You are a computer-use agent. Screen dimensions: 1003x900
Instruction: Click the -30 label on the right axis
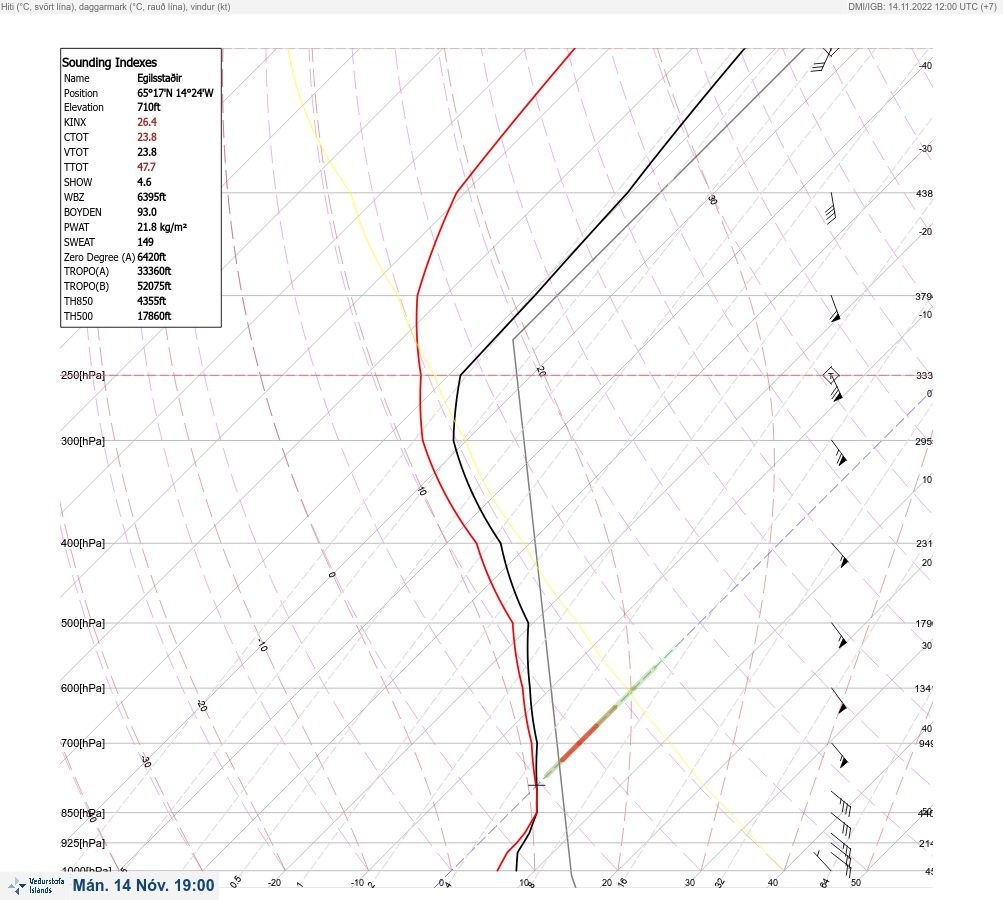925,148
